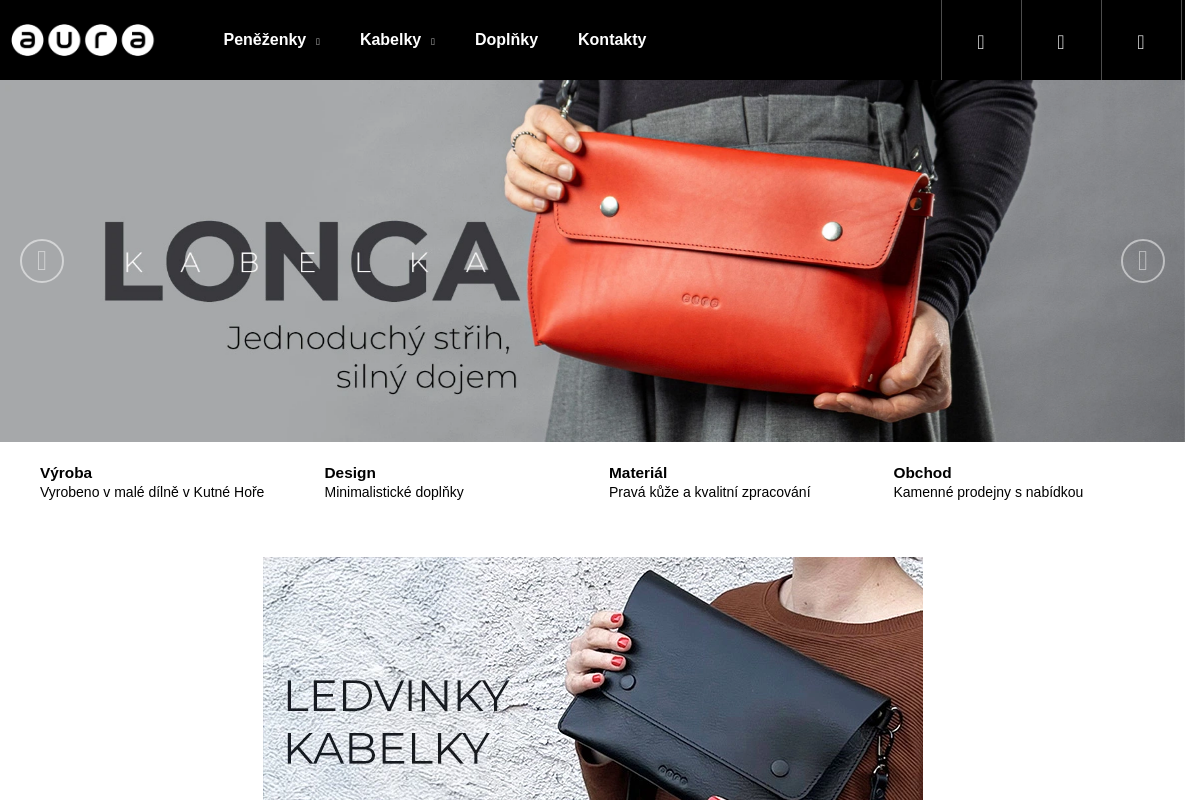The image size is (1200, 800).
Task: Go to previous slide with left arrow
Action: click(x=42, y=261)
